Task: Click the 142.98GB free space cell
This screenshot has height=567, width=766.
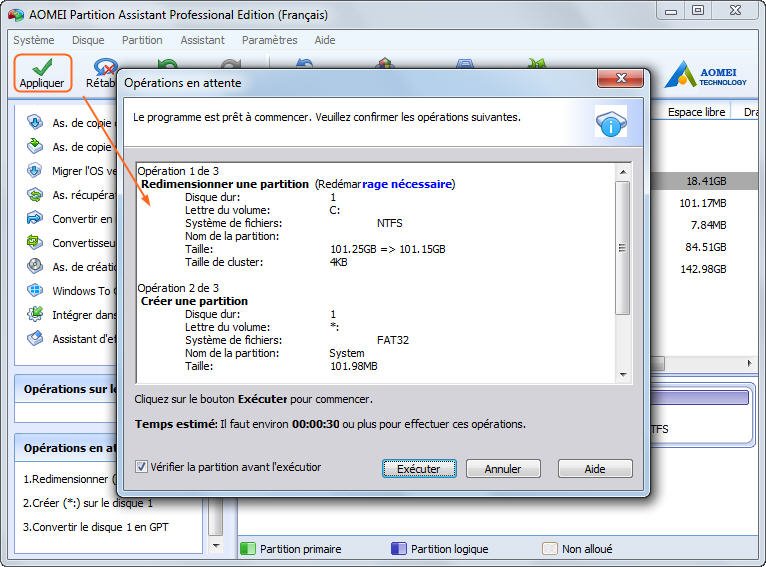Action: (x=703, y=269)
